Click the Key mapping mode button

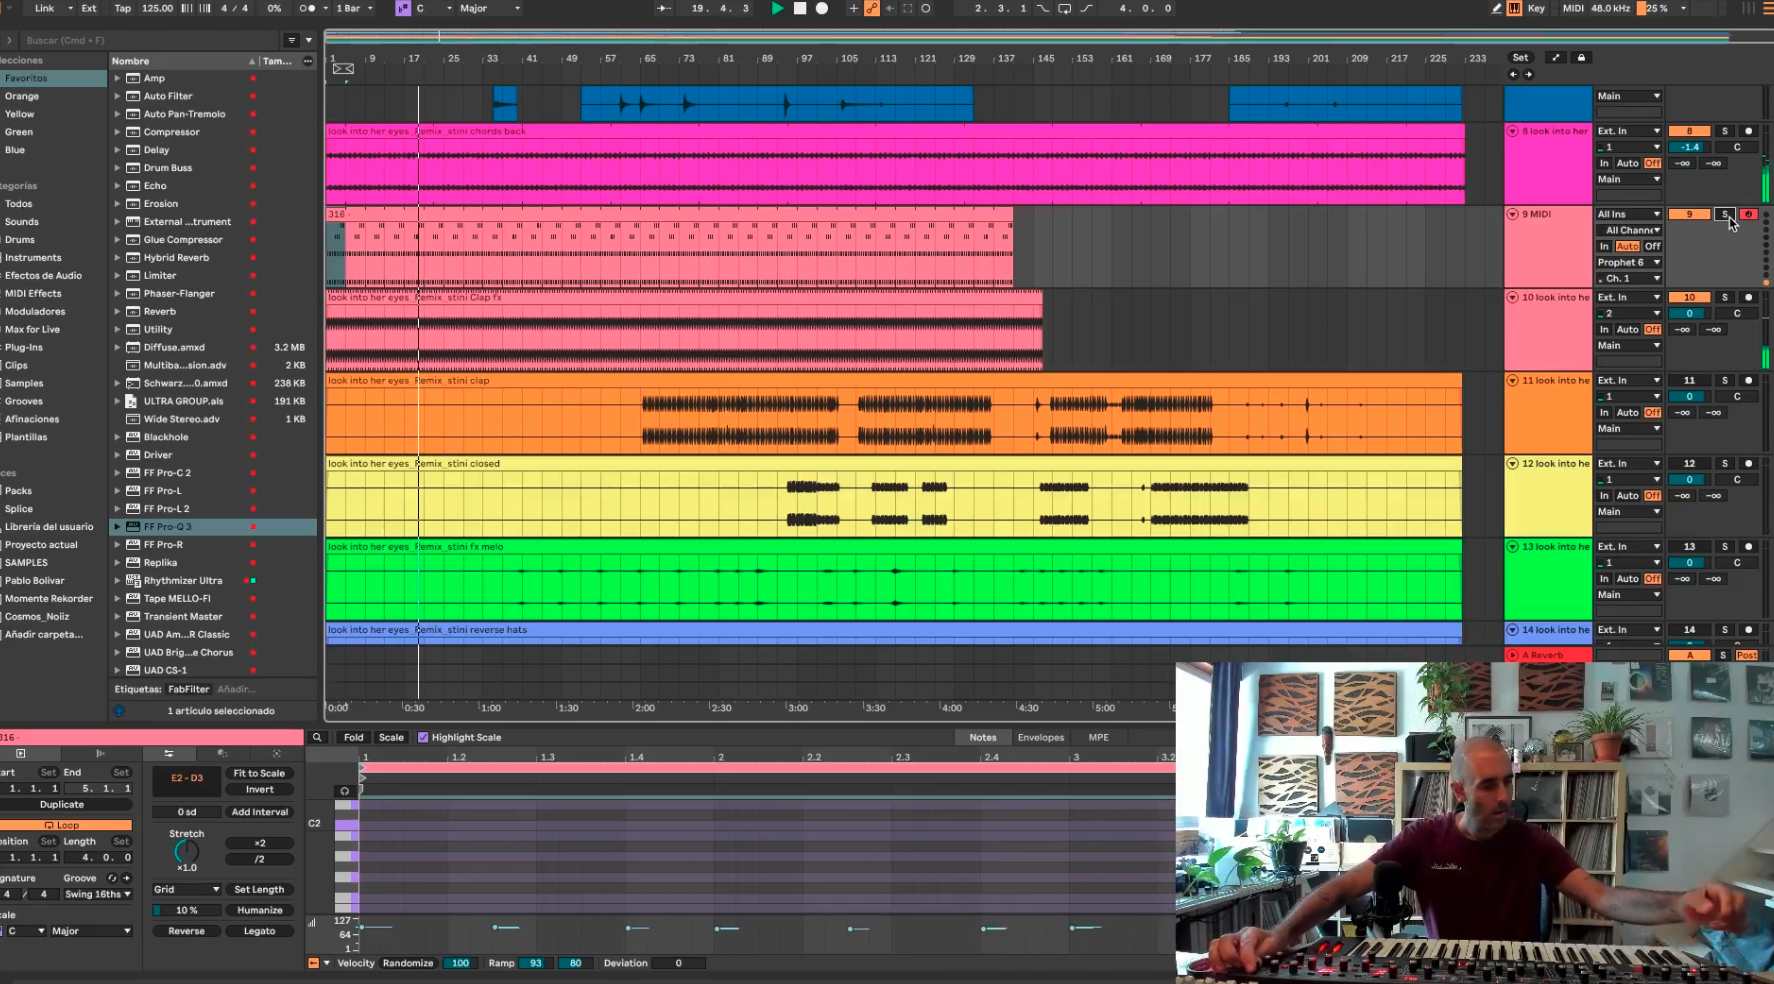point(1536,8)
